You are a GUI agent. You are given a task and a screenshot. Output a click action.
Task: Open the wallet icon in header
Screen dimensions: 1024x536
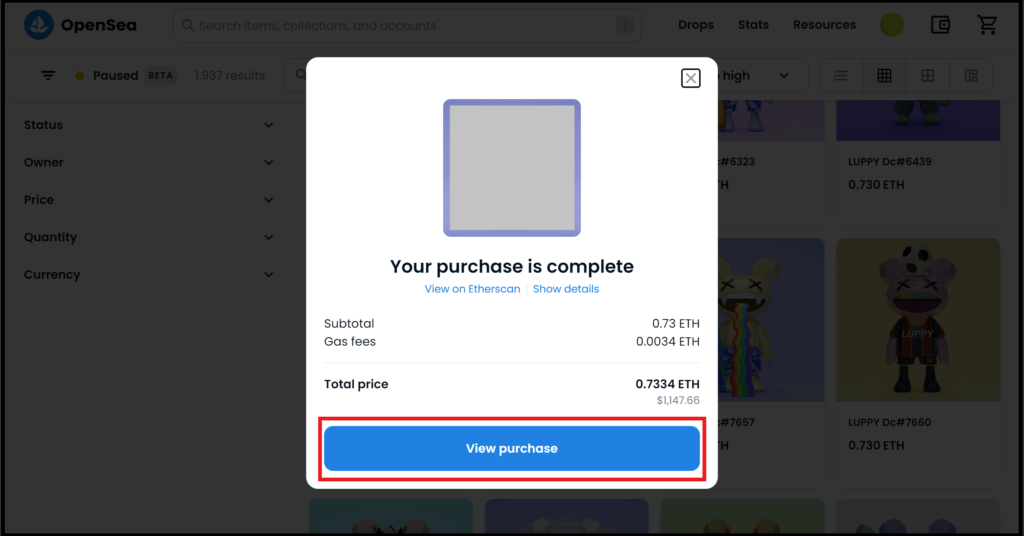coord(940,25)
